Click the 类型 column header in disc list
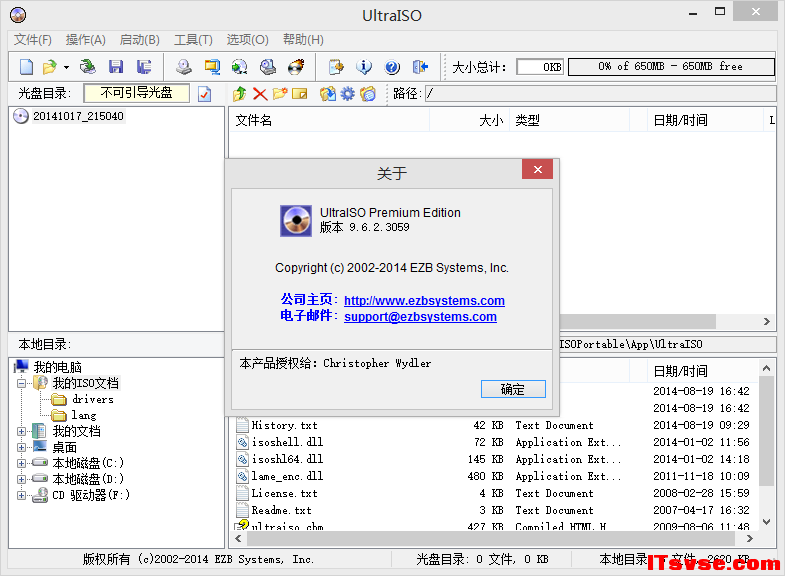The width and height of the screenshot is (785, 576). pyautogui.click(x=569, y=120)
